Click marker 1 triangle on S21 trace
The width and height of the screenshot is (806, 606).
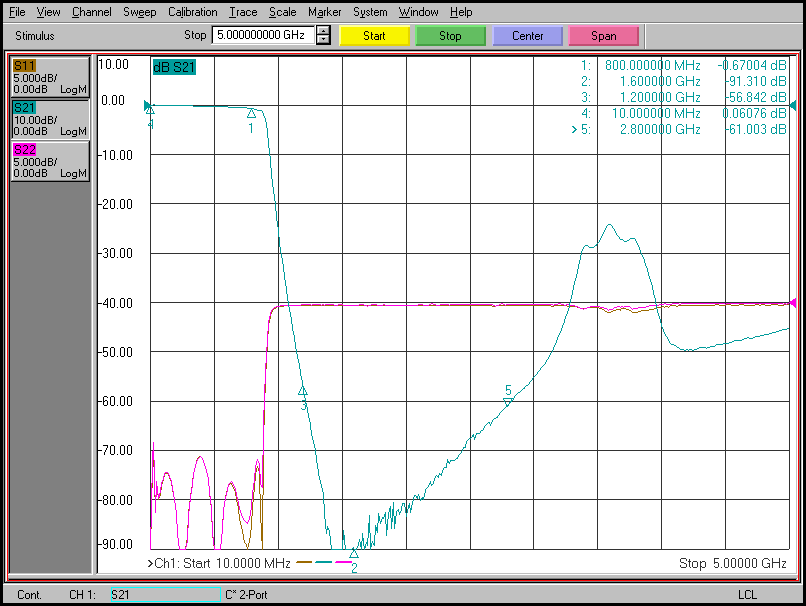tap(251, 114)
